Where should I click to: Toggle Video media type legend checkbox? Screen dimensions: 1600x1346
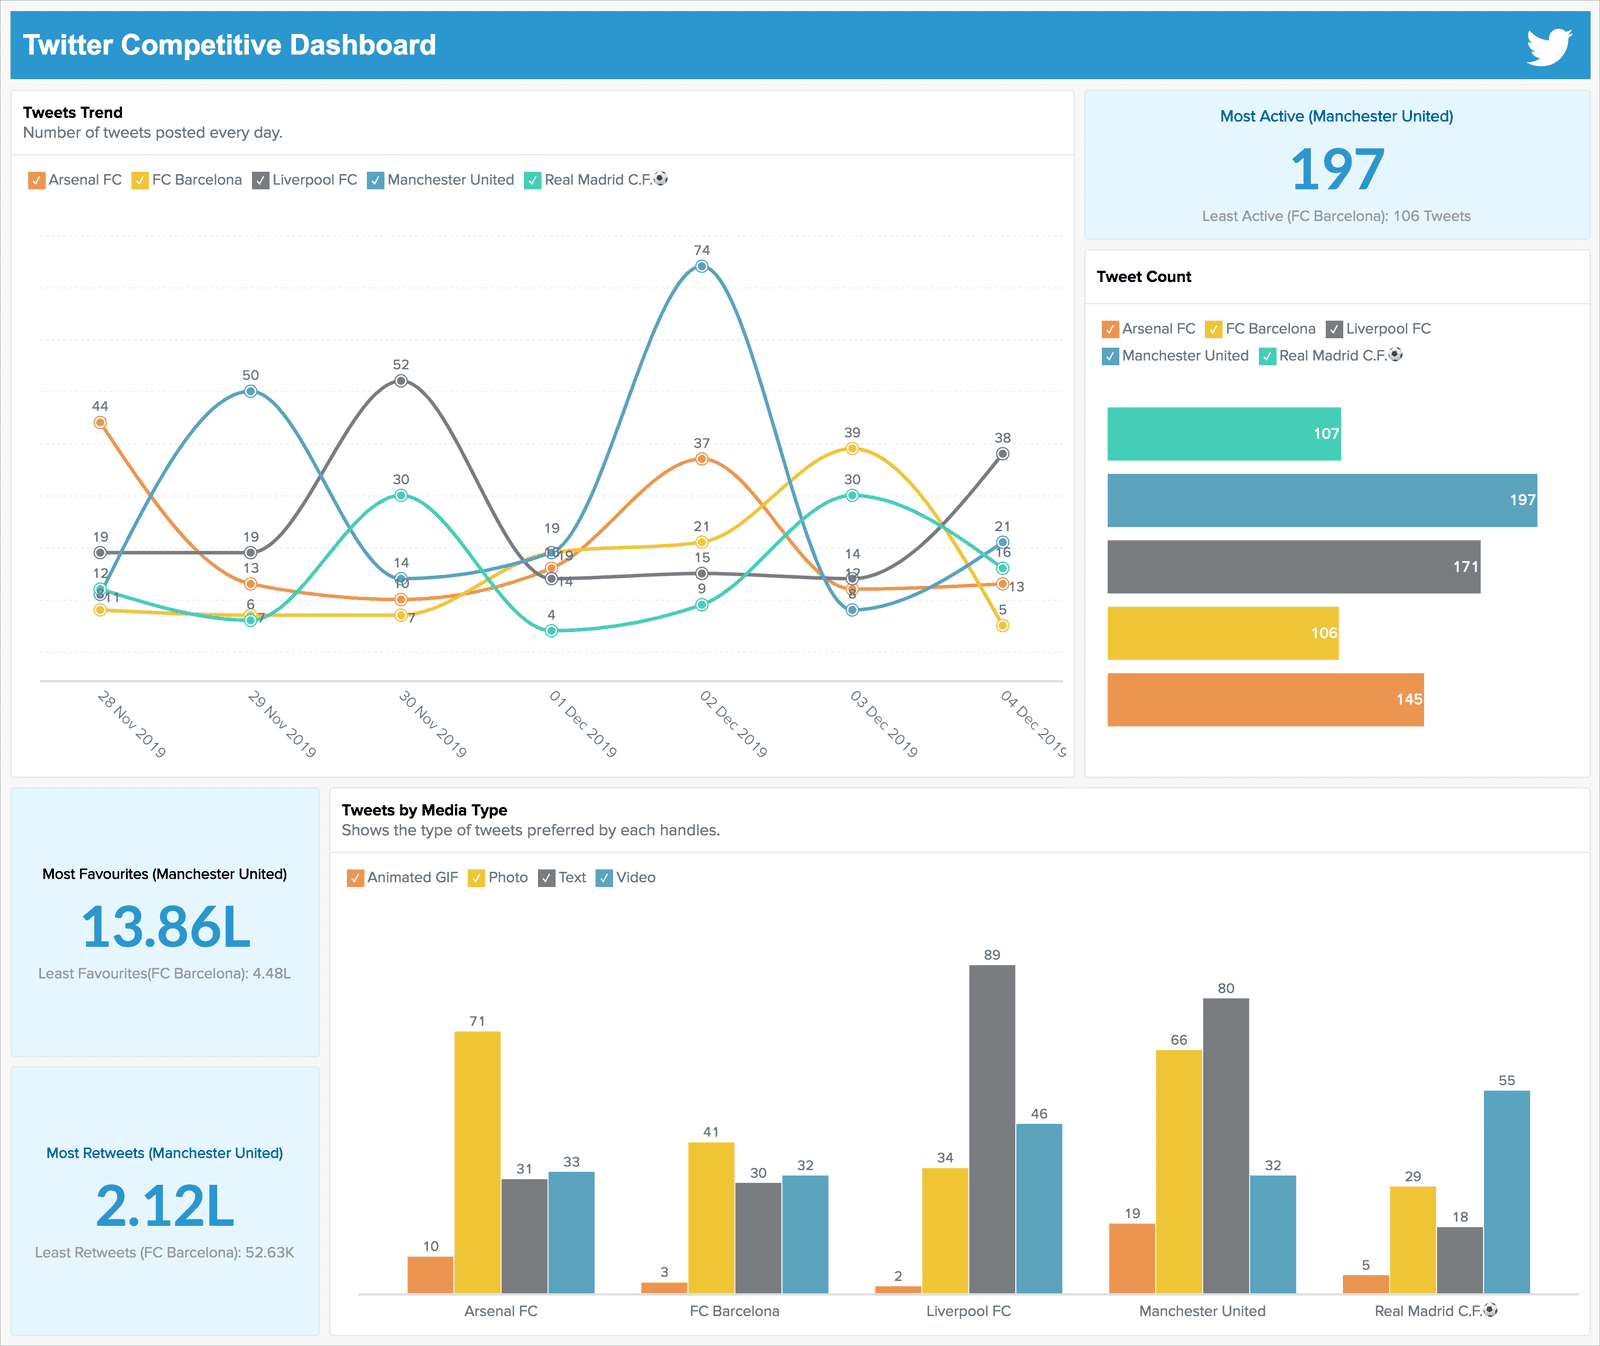point(604,878)
